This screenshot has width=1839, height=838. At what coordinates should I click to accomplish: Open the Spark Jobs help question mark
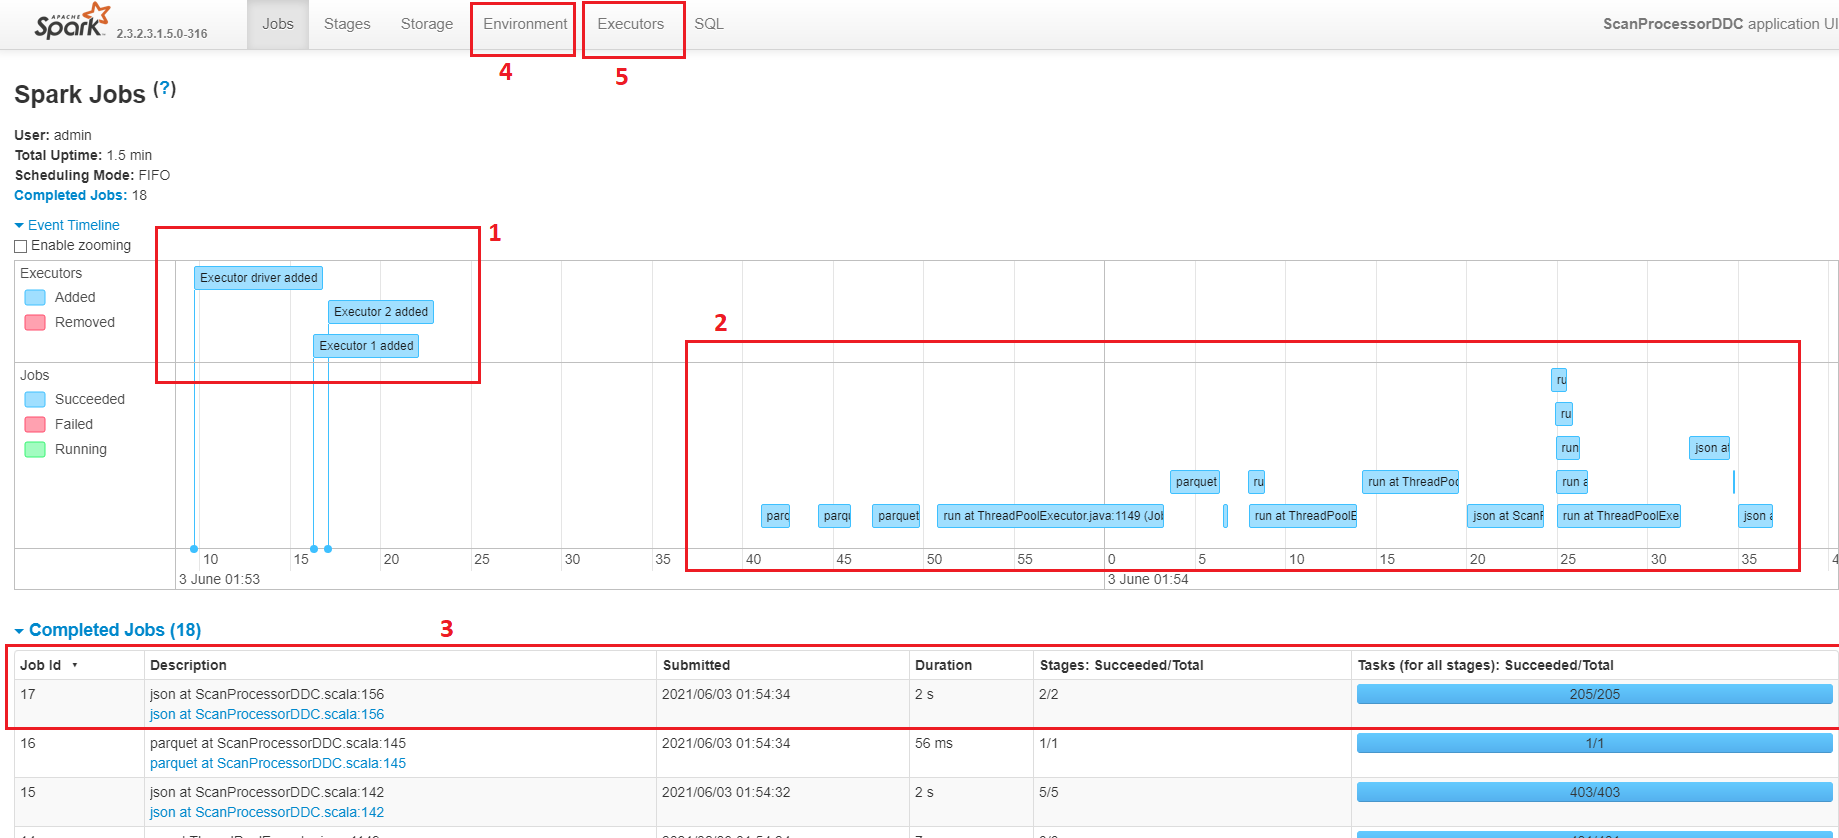(166, 88)
